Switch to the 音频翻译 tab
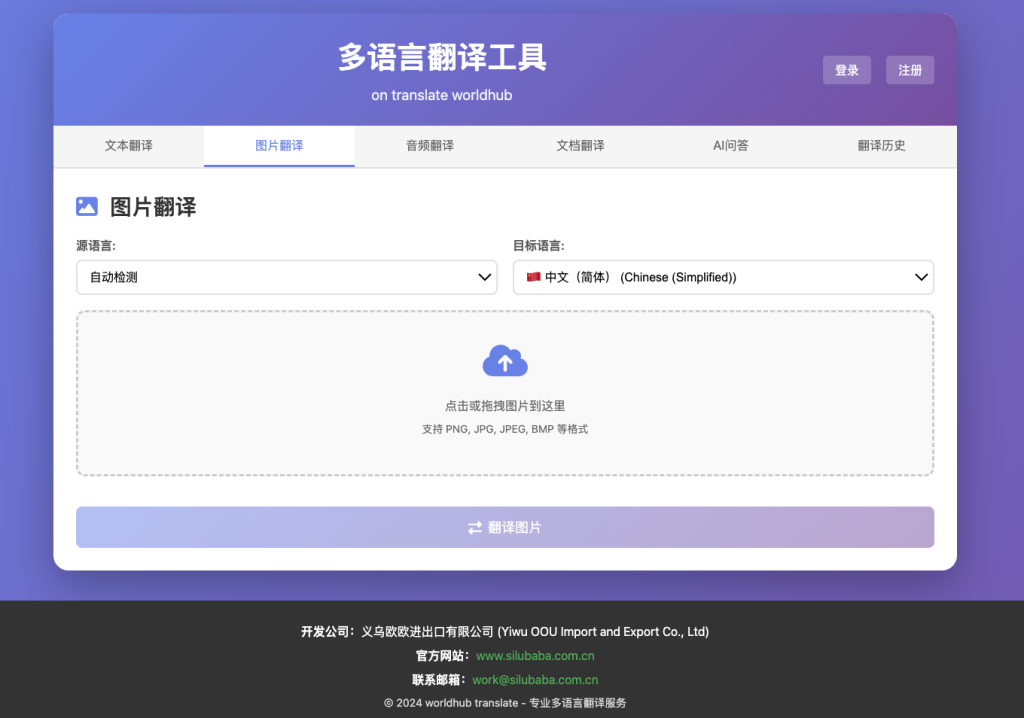Viewport: 1024px width, 718px height. click(430, 146)
